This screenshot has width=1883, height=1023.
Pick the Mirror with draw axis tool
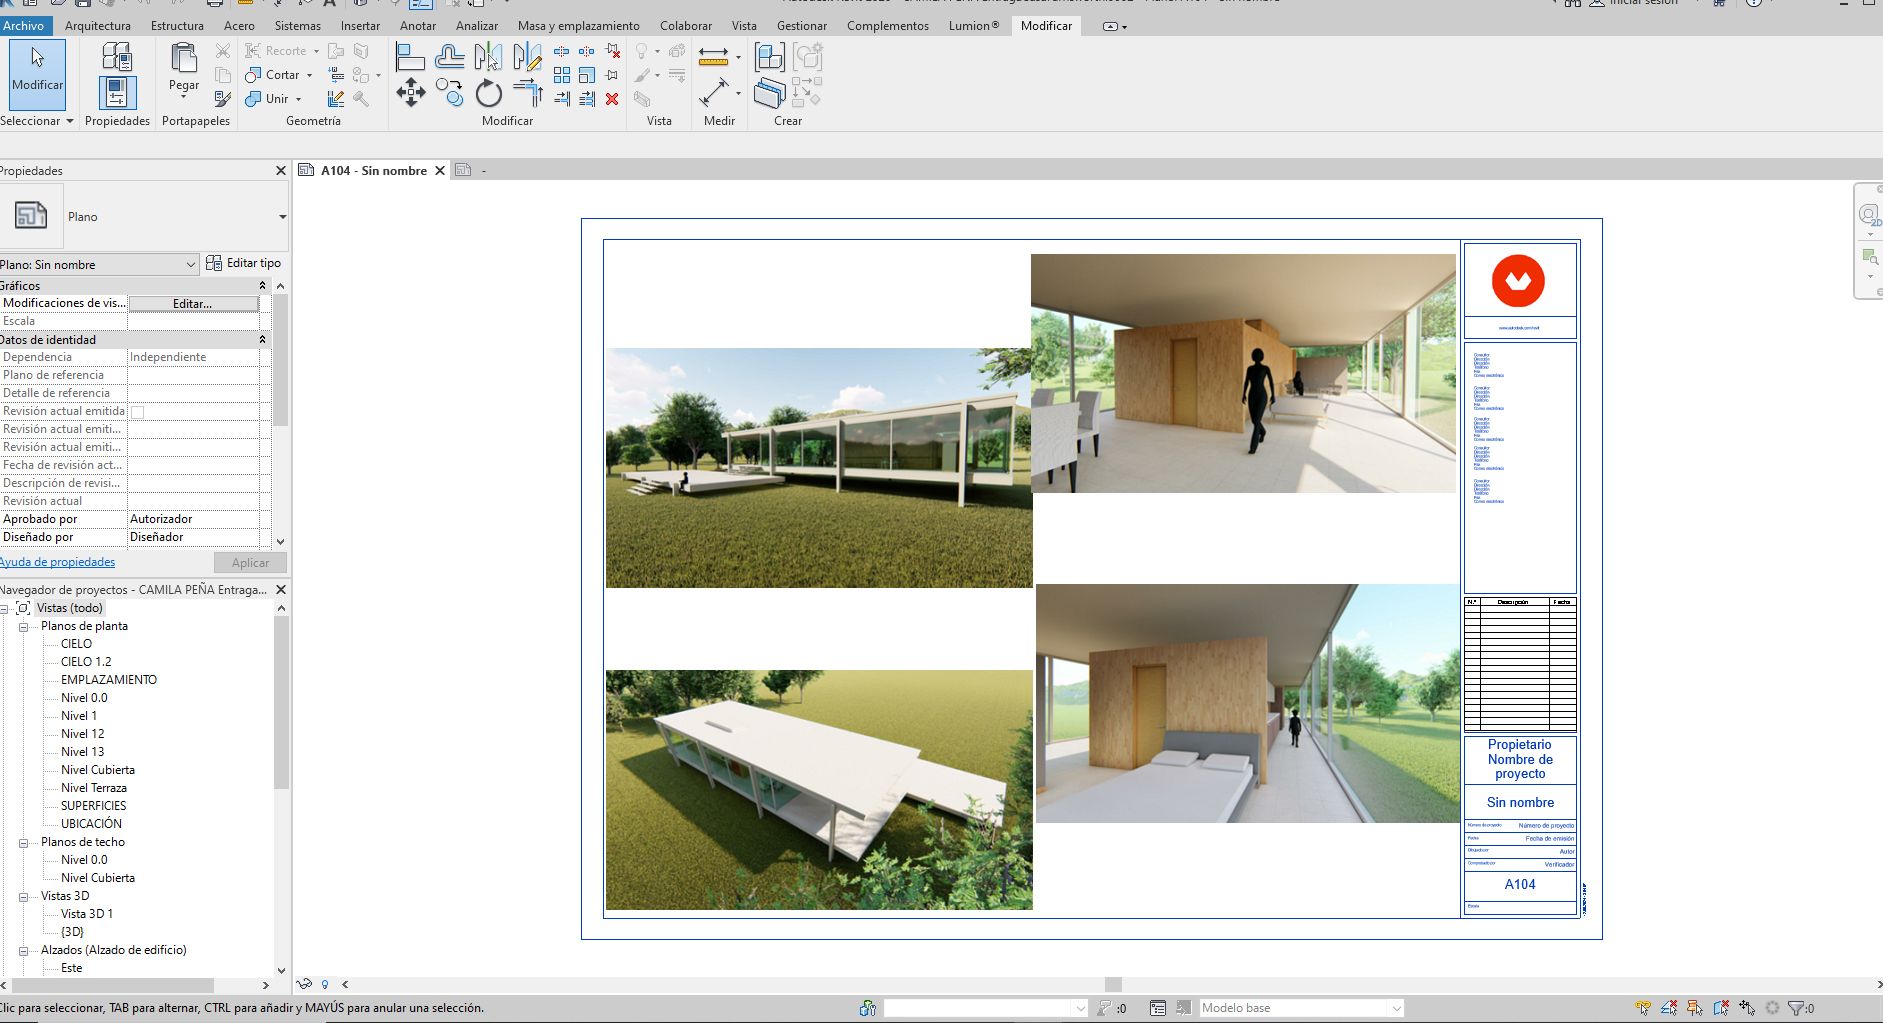527,57
